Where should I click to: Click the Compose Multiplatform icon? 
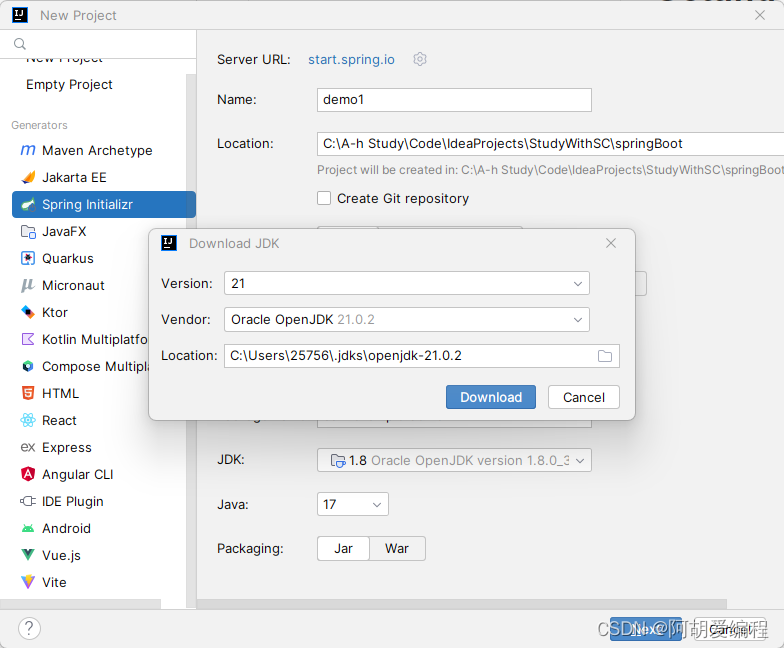click(x=28, y=366)
